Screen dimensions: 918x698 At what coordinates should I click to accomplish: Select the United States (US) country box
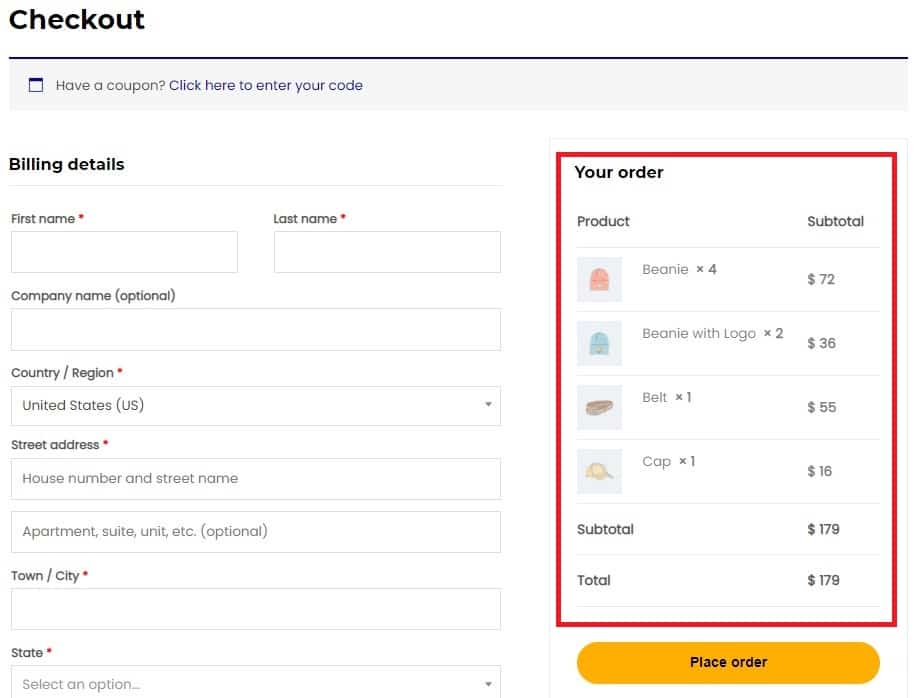pyautogui.click(x=256, y=406)
